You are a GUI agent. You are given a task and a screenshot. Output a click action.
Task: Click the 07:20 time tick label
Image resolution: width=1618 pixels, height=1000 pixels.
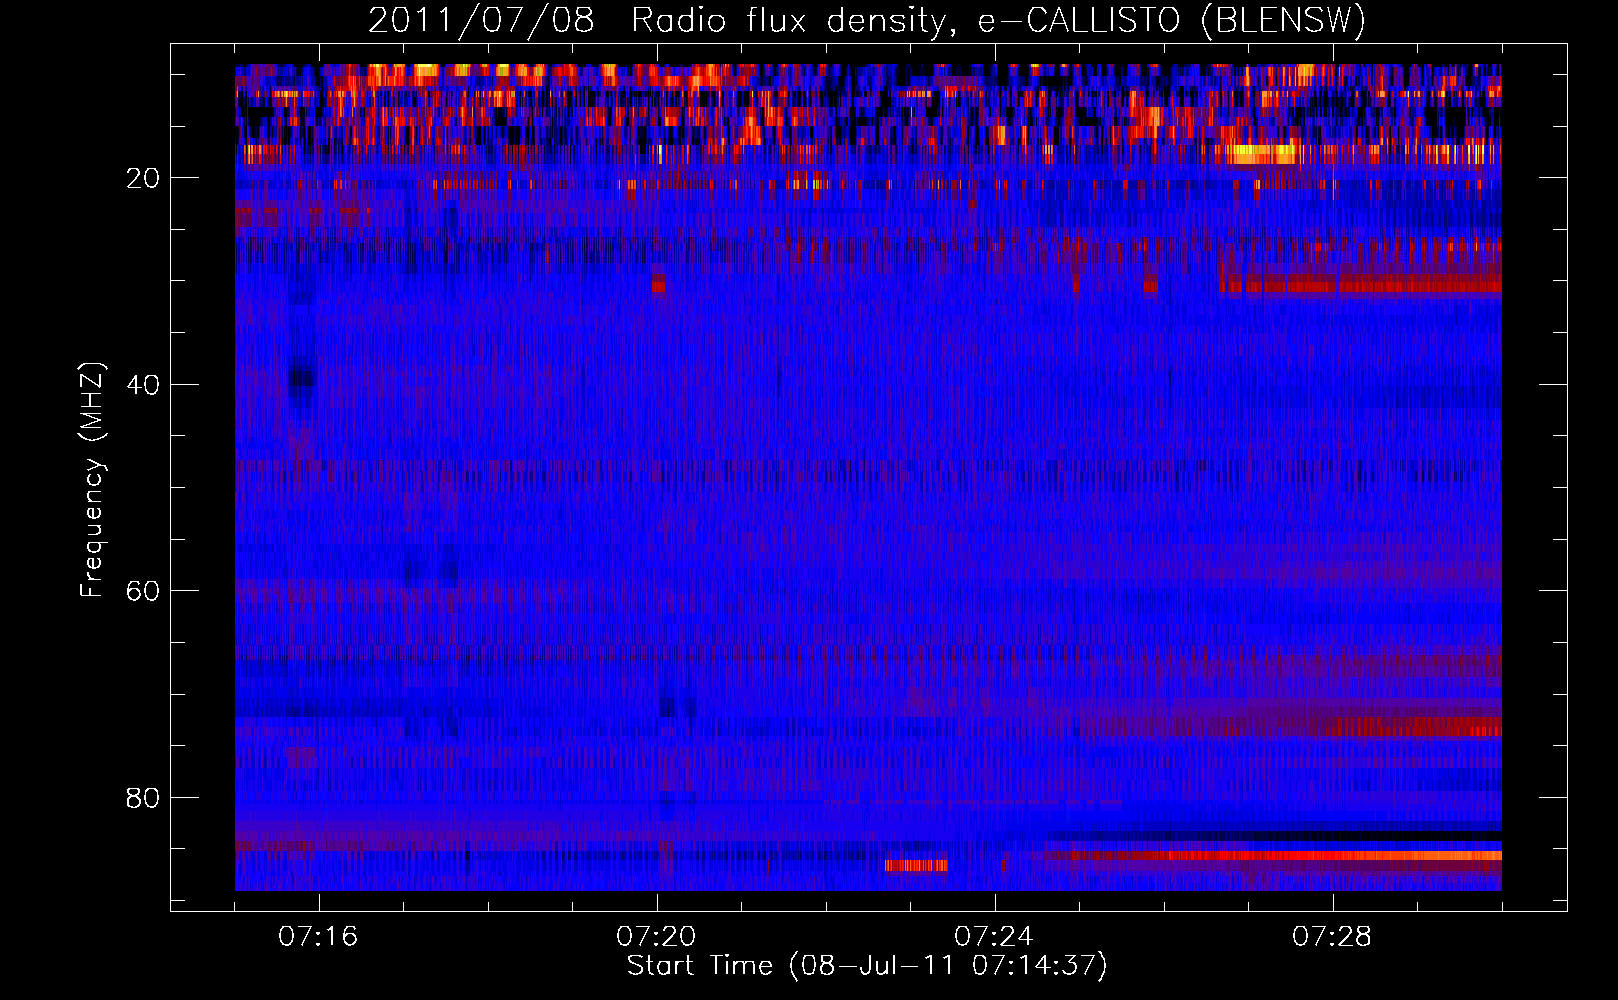coord(656,936)
